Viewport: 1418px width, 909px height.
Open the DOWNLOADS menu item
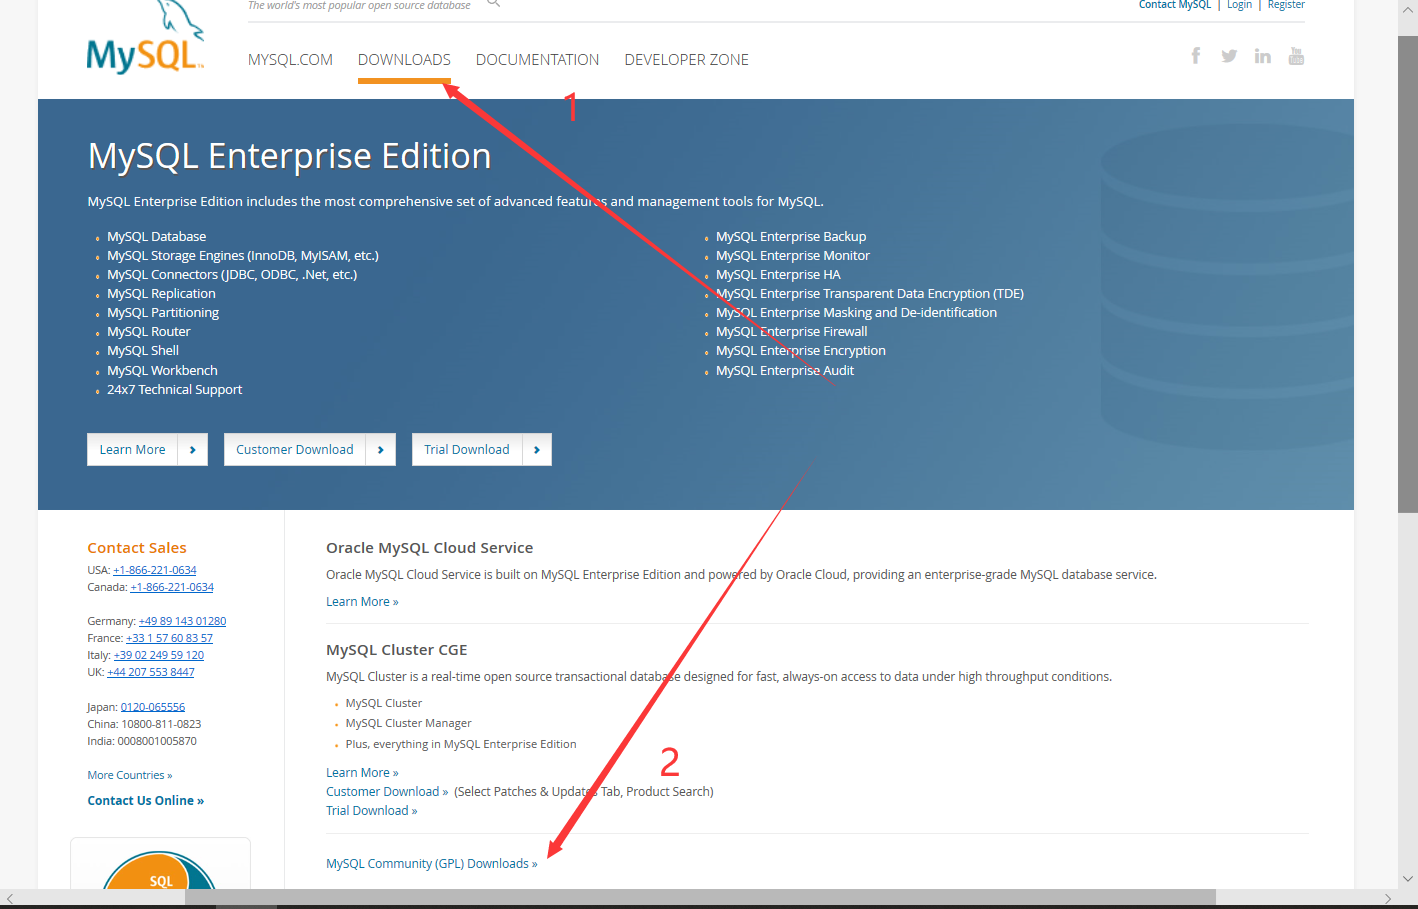pyautogui.click(x=404, y=60)
